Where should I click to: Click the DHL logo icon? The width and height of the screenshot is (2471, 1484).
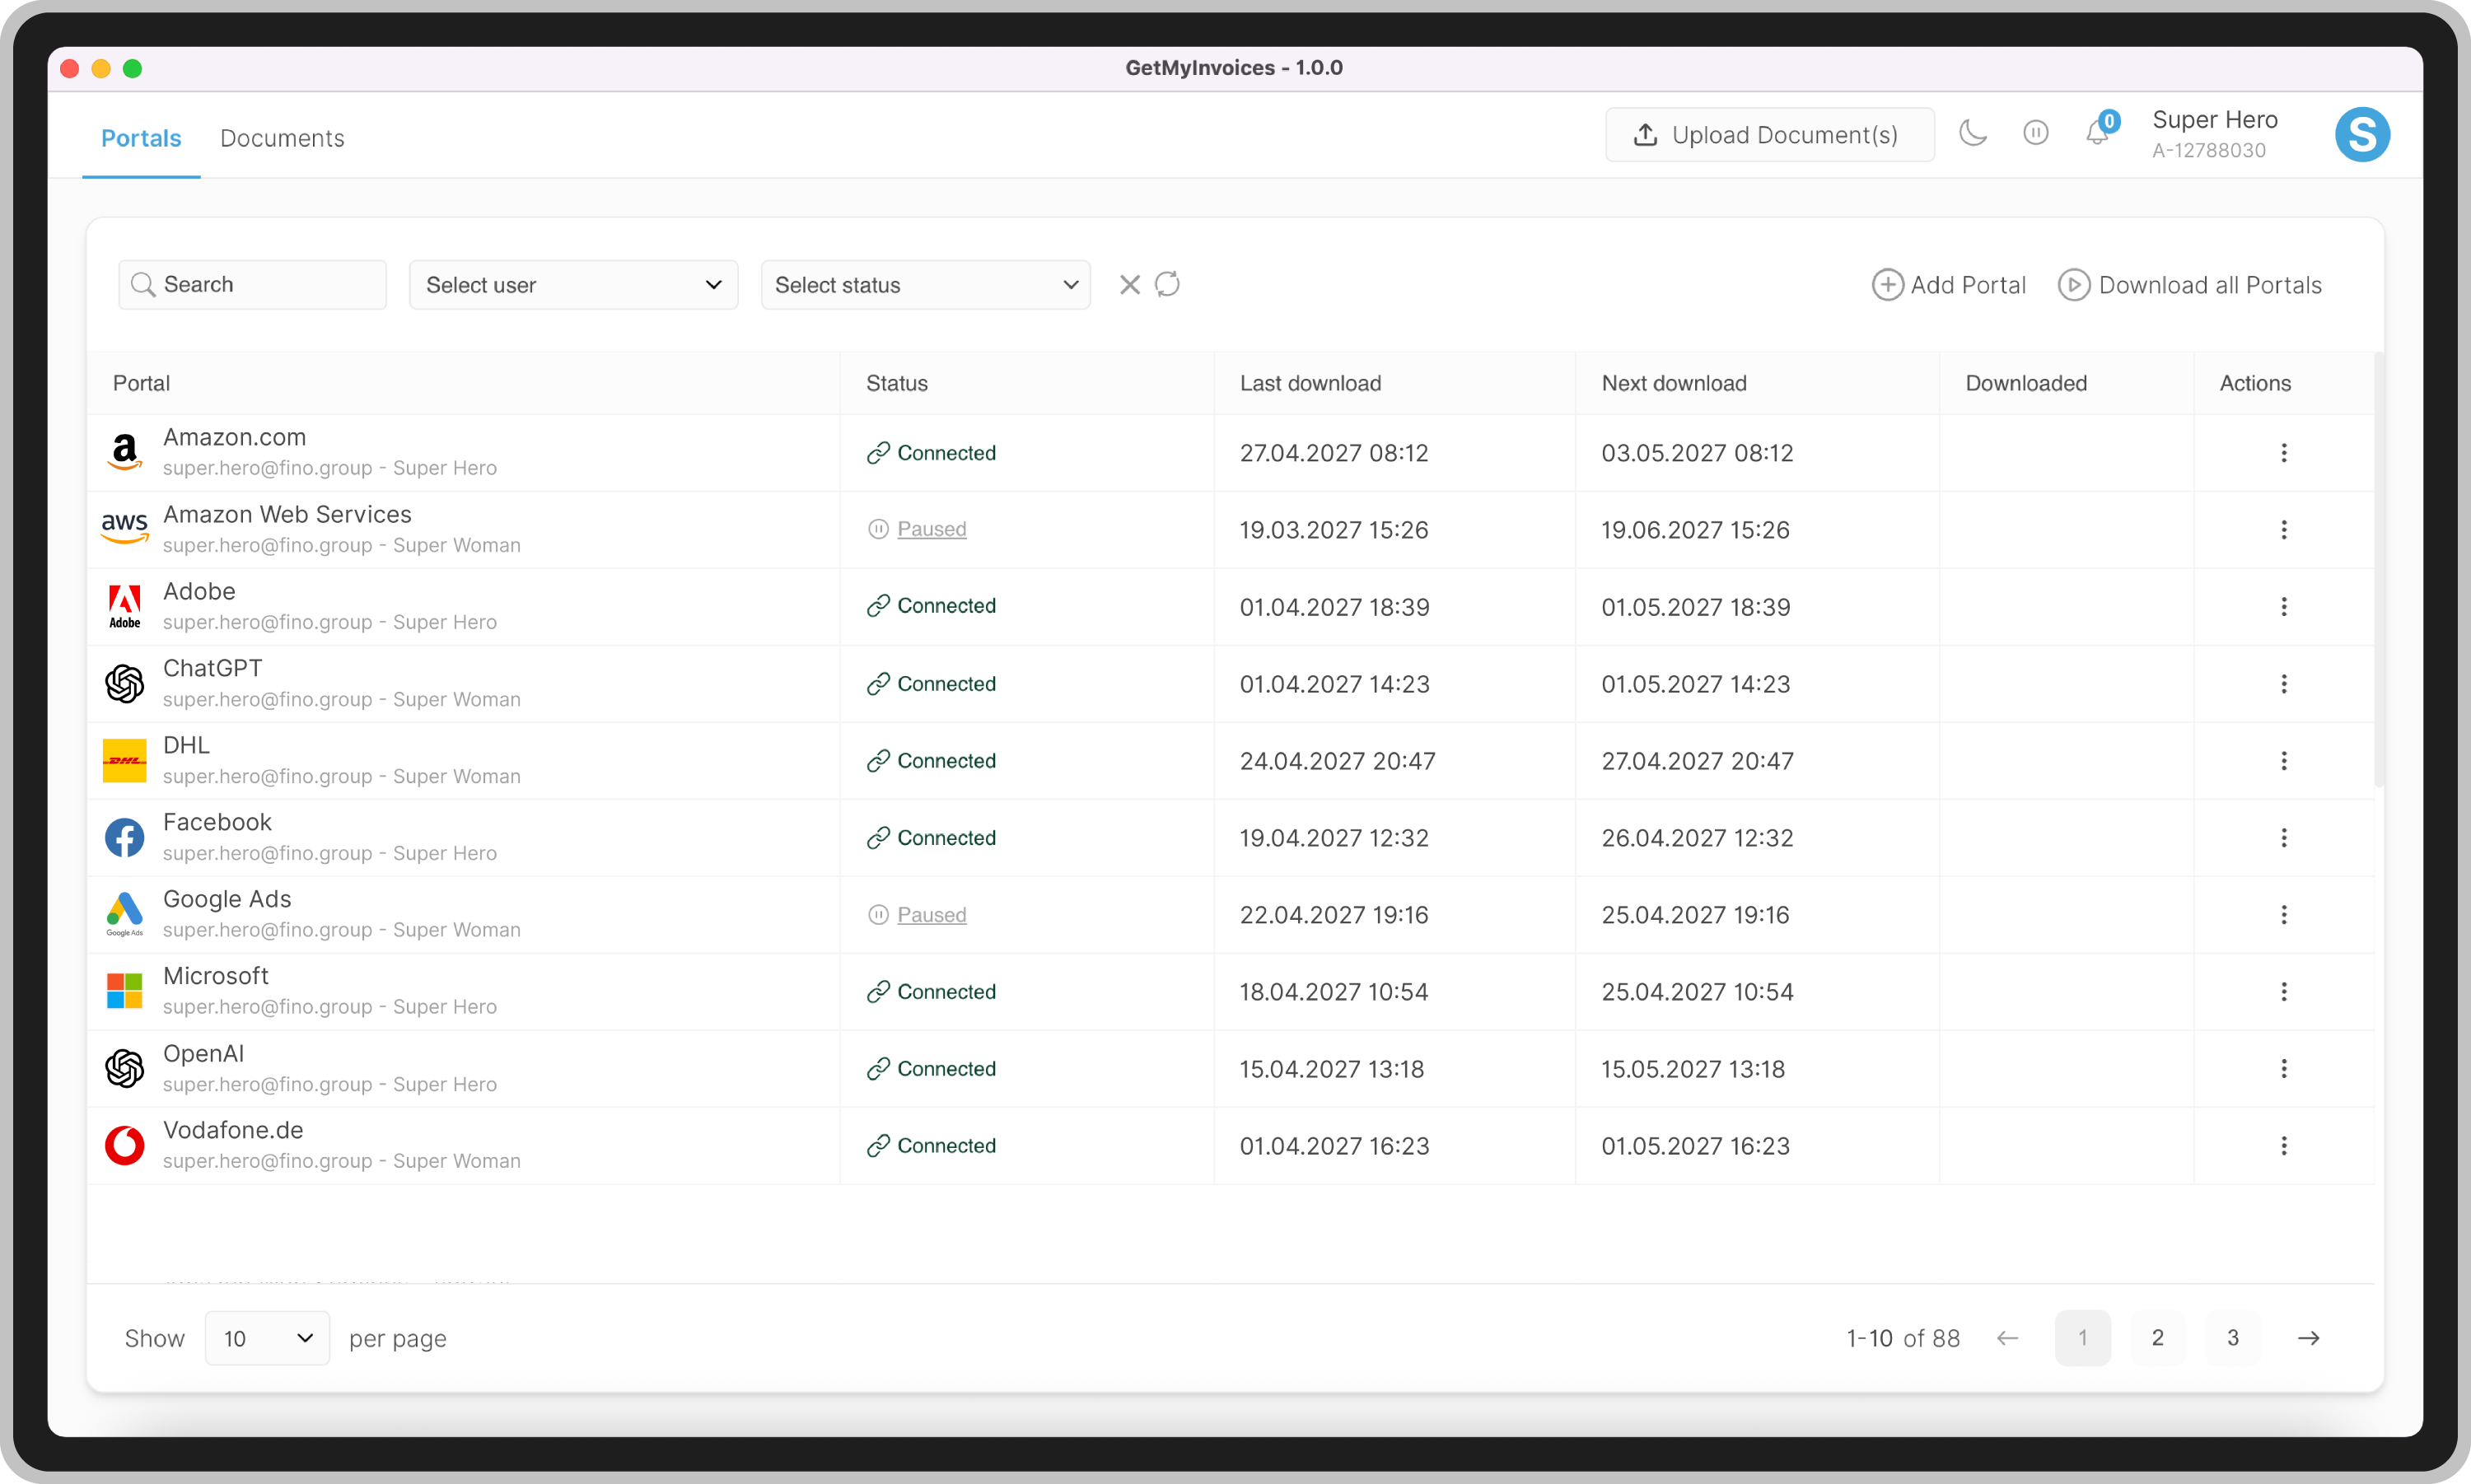point(125,761)
